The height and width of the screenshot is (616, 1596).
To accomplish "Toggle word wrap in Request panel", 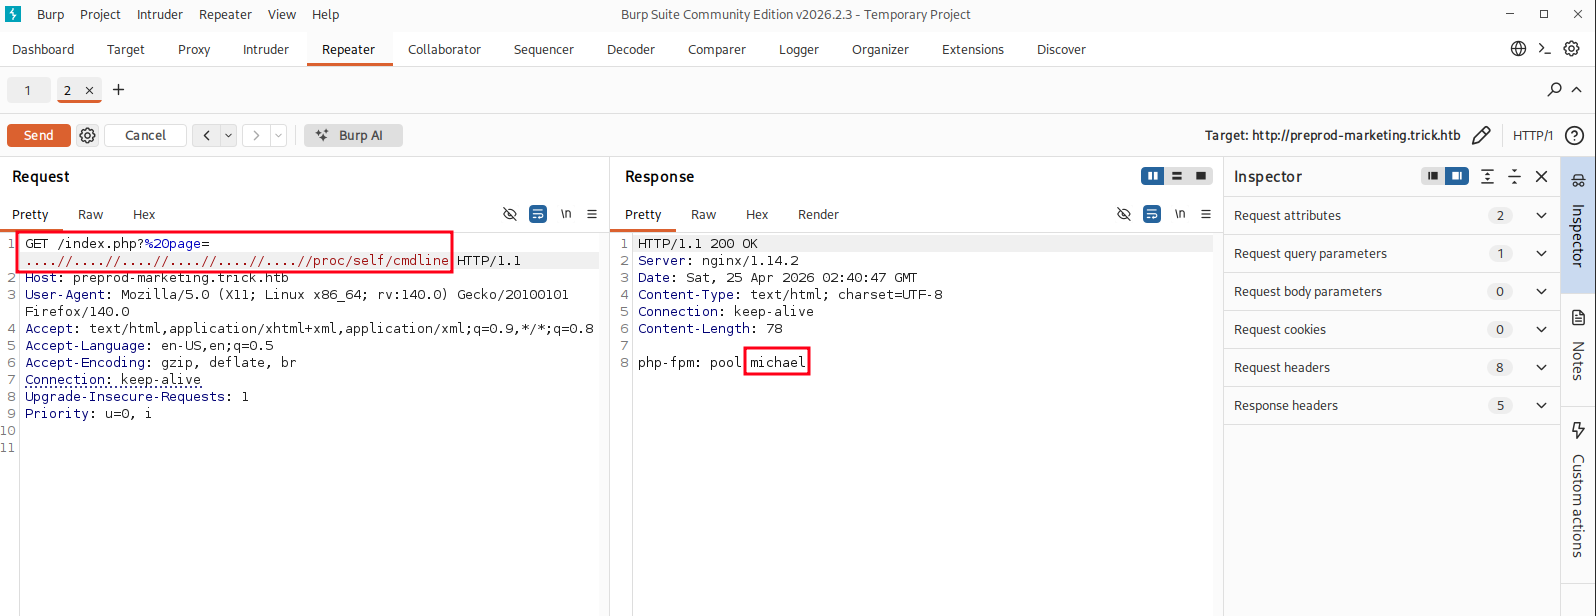I will click(x=538, y=214).
